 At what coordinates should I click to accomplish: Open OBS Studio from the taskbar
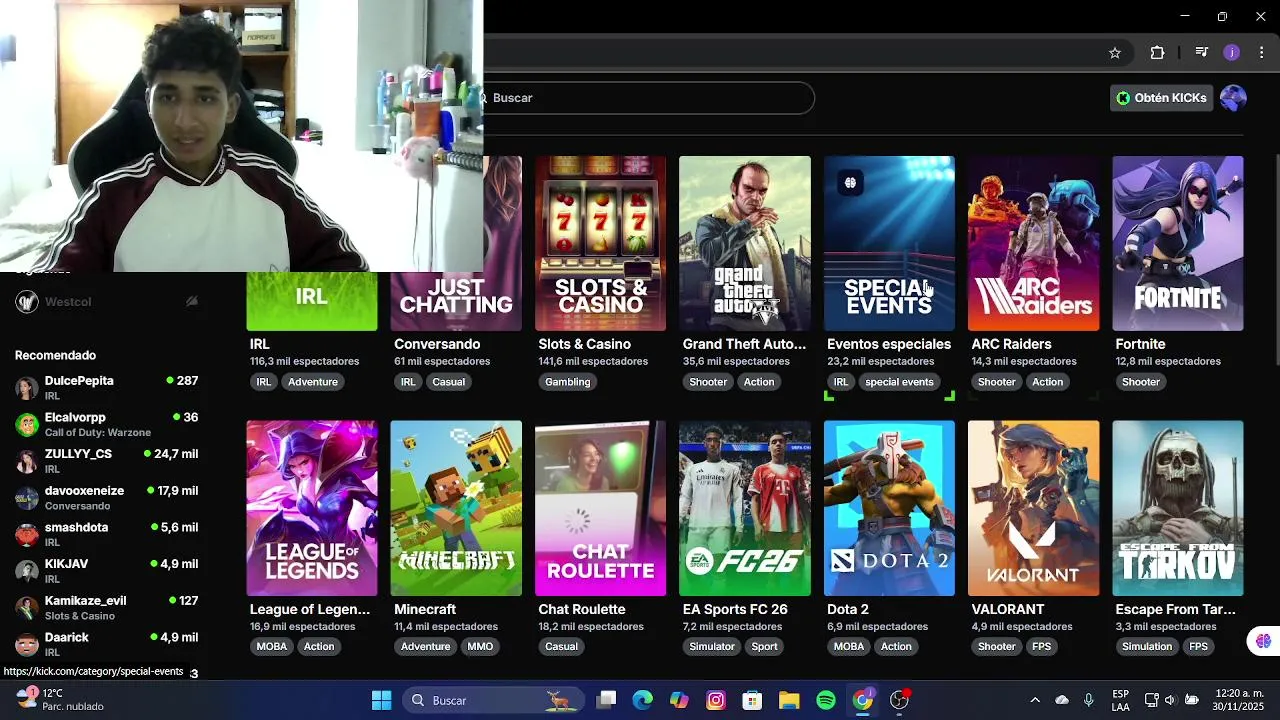(x=900, y=700)
